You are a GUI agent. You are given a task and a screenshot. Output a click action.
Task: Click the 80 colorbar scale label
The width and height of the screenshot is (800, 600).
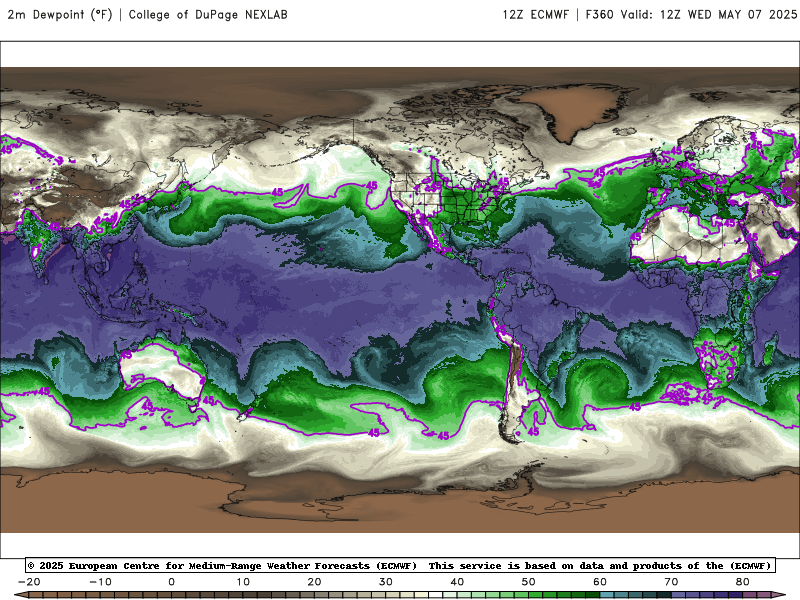(743, 582)
